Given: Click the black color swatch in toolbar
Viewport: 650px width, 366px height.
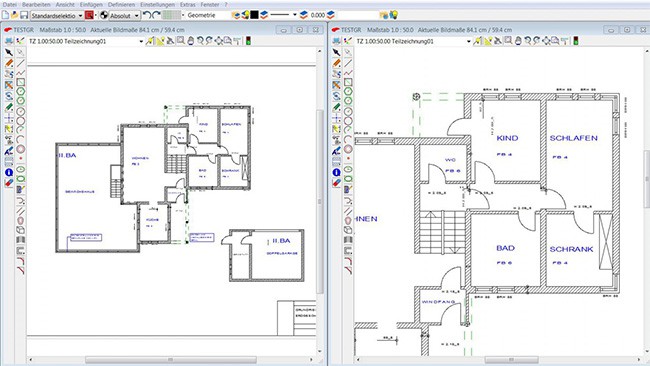Looking at the screenshot, I should (254, 15).
